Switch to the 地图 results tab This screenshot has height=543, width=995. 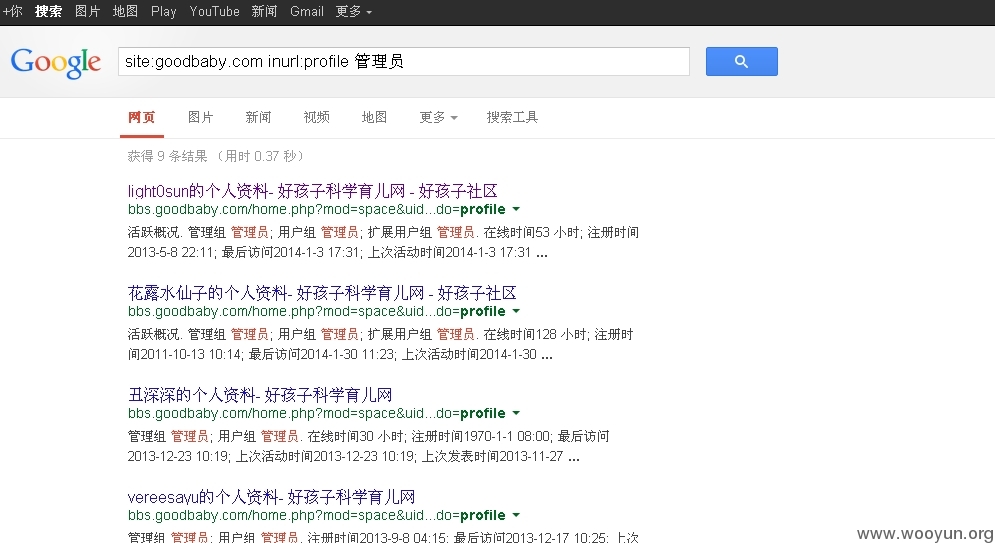click(x=374, y=117)
